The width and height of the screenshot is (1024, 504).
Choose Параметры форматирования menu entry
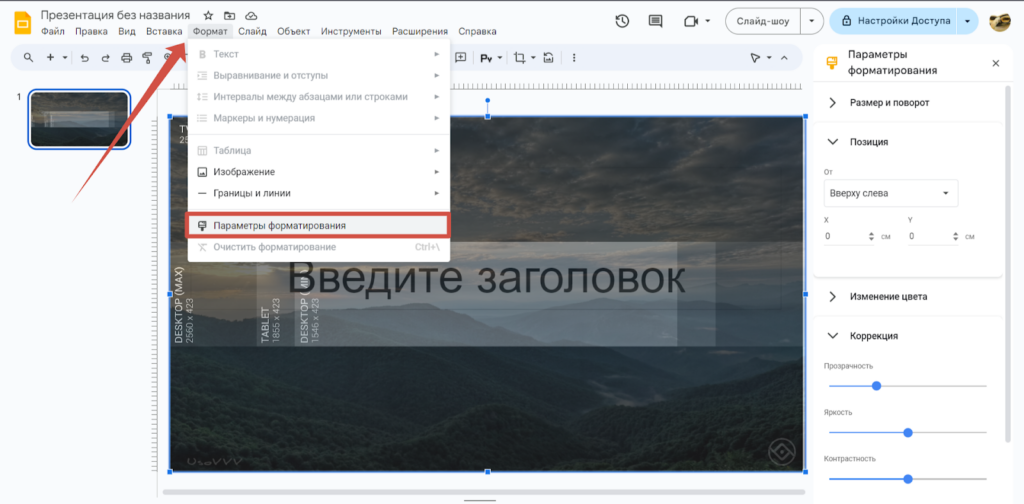tap(319, 225)
